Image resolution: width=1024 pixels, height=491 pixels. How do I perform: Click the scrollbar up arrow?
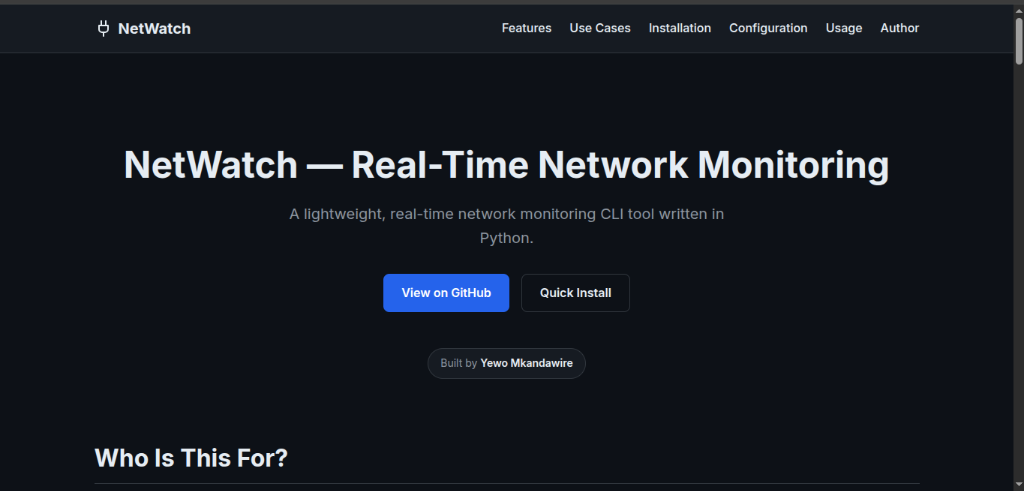[1019, 9]
